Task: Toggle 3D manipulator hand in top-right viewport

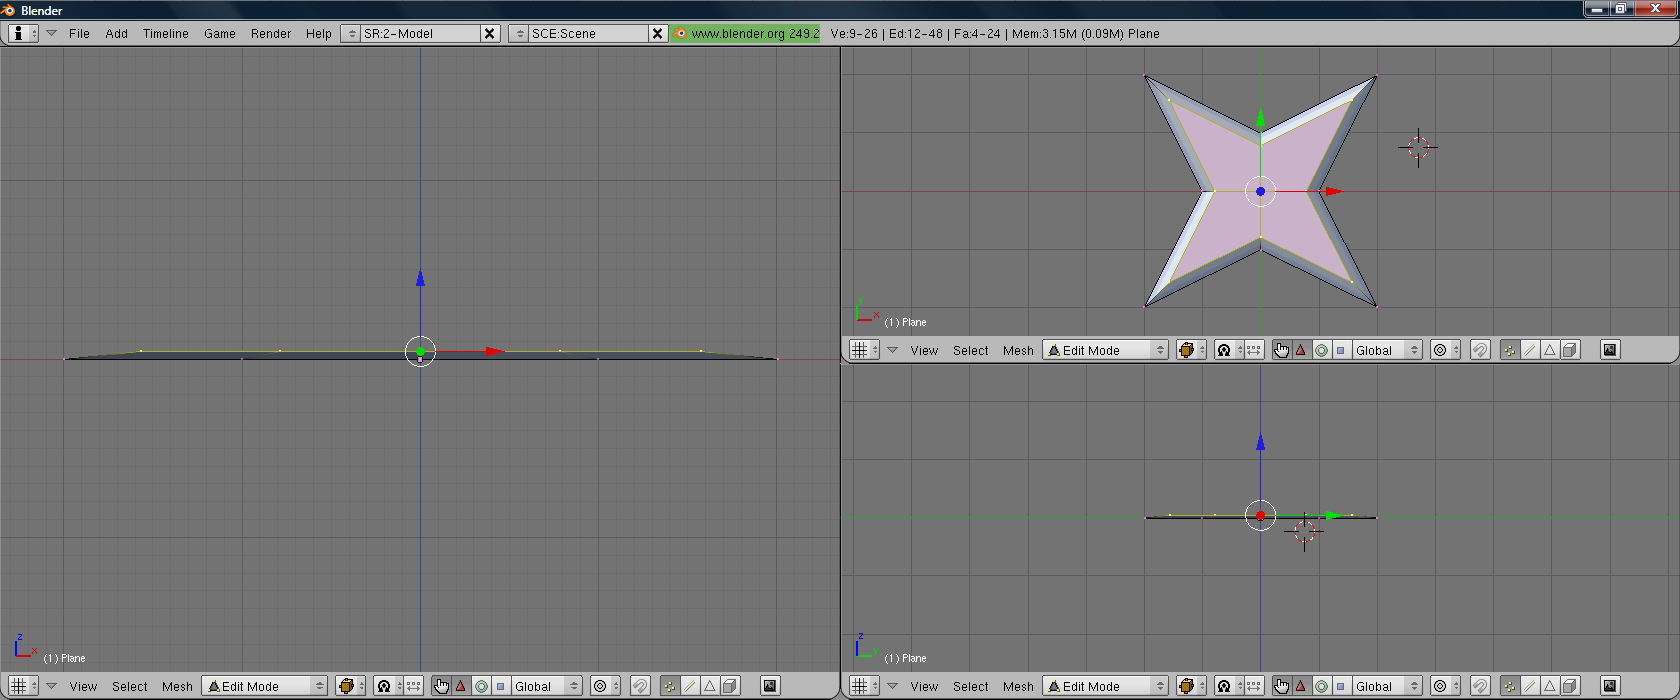Action: pyautogui.click(x=1281, y=350)
